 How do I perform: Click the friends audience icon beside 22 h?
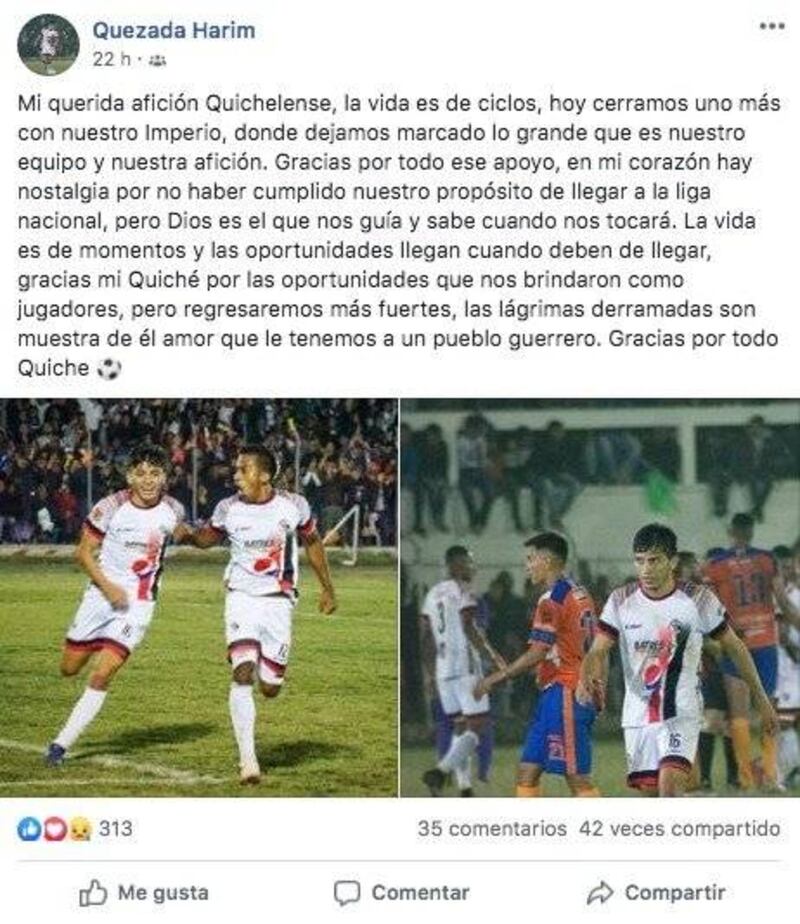157,60
